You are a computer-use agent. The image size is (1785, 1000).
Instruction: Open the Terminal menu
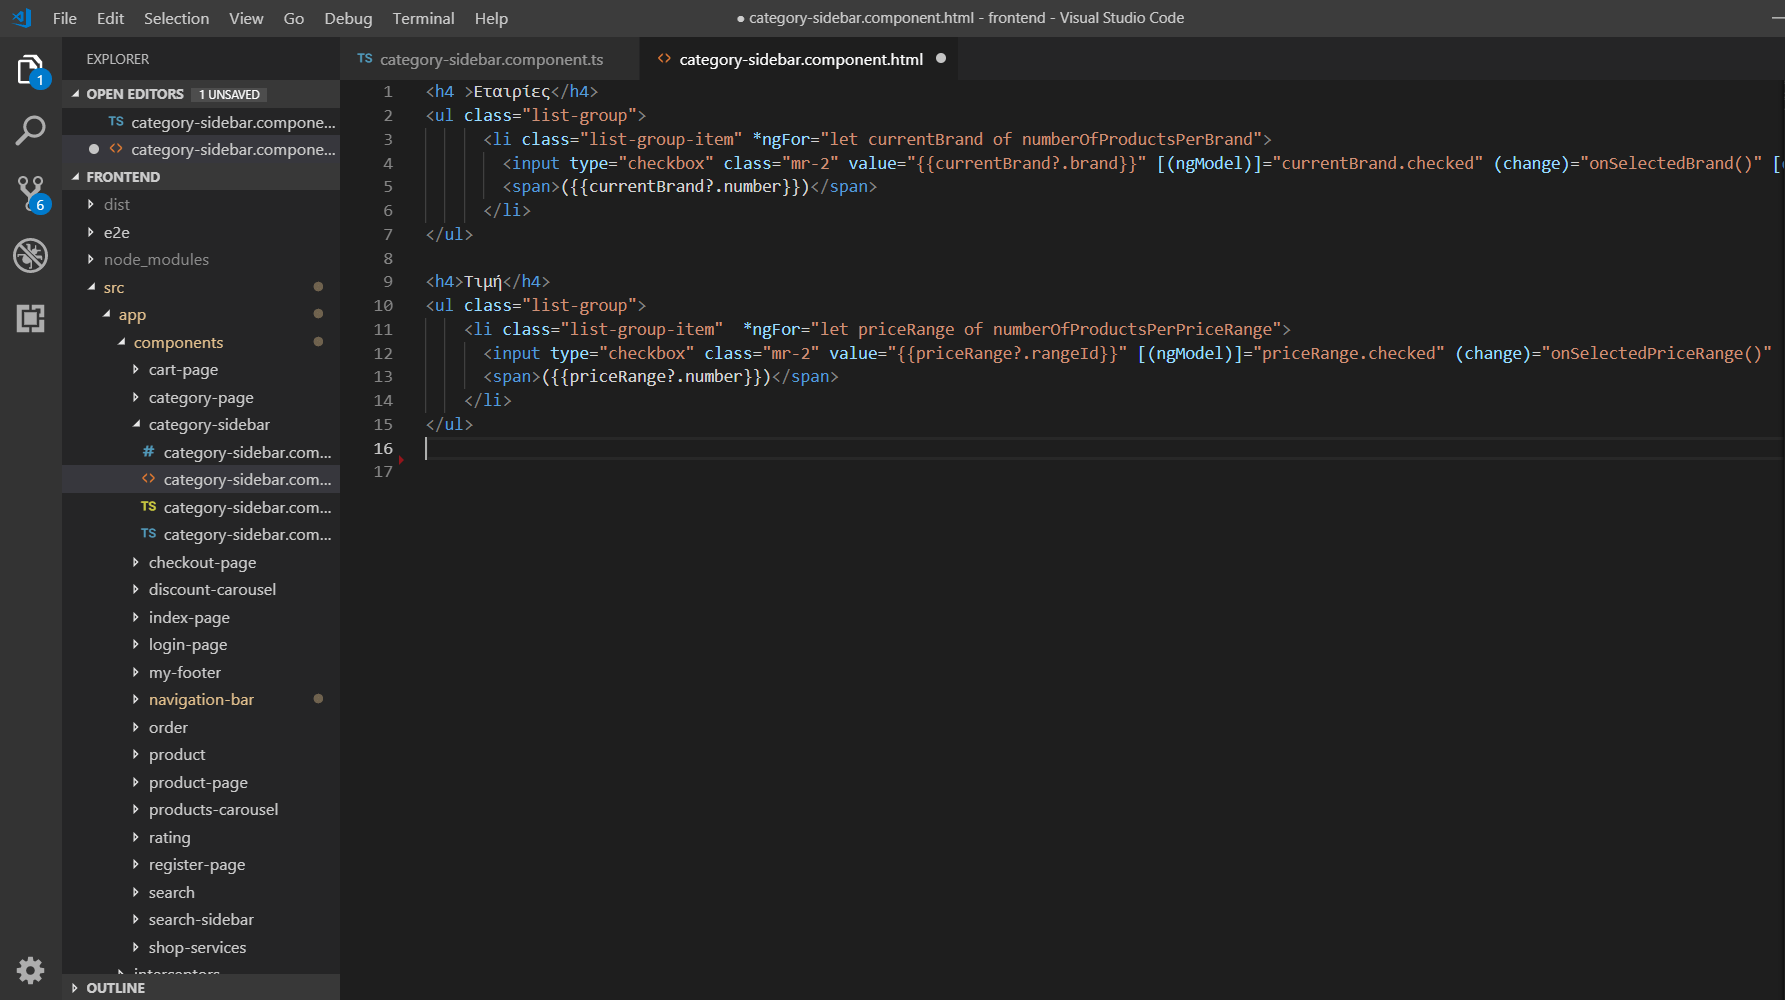click(423, 18)
